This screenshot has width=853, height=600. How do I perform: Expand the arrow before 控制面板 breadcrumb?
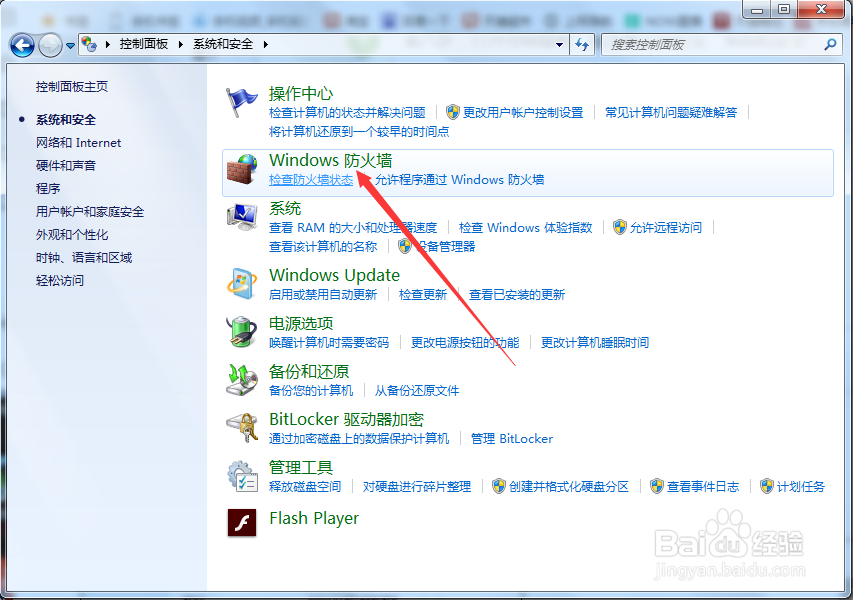click(x=108, y=44)
